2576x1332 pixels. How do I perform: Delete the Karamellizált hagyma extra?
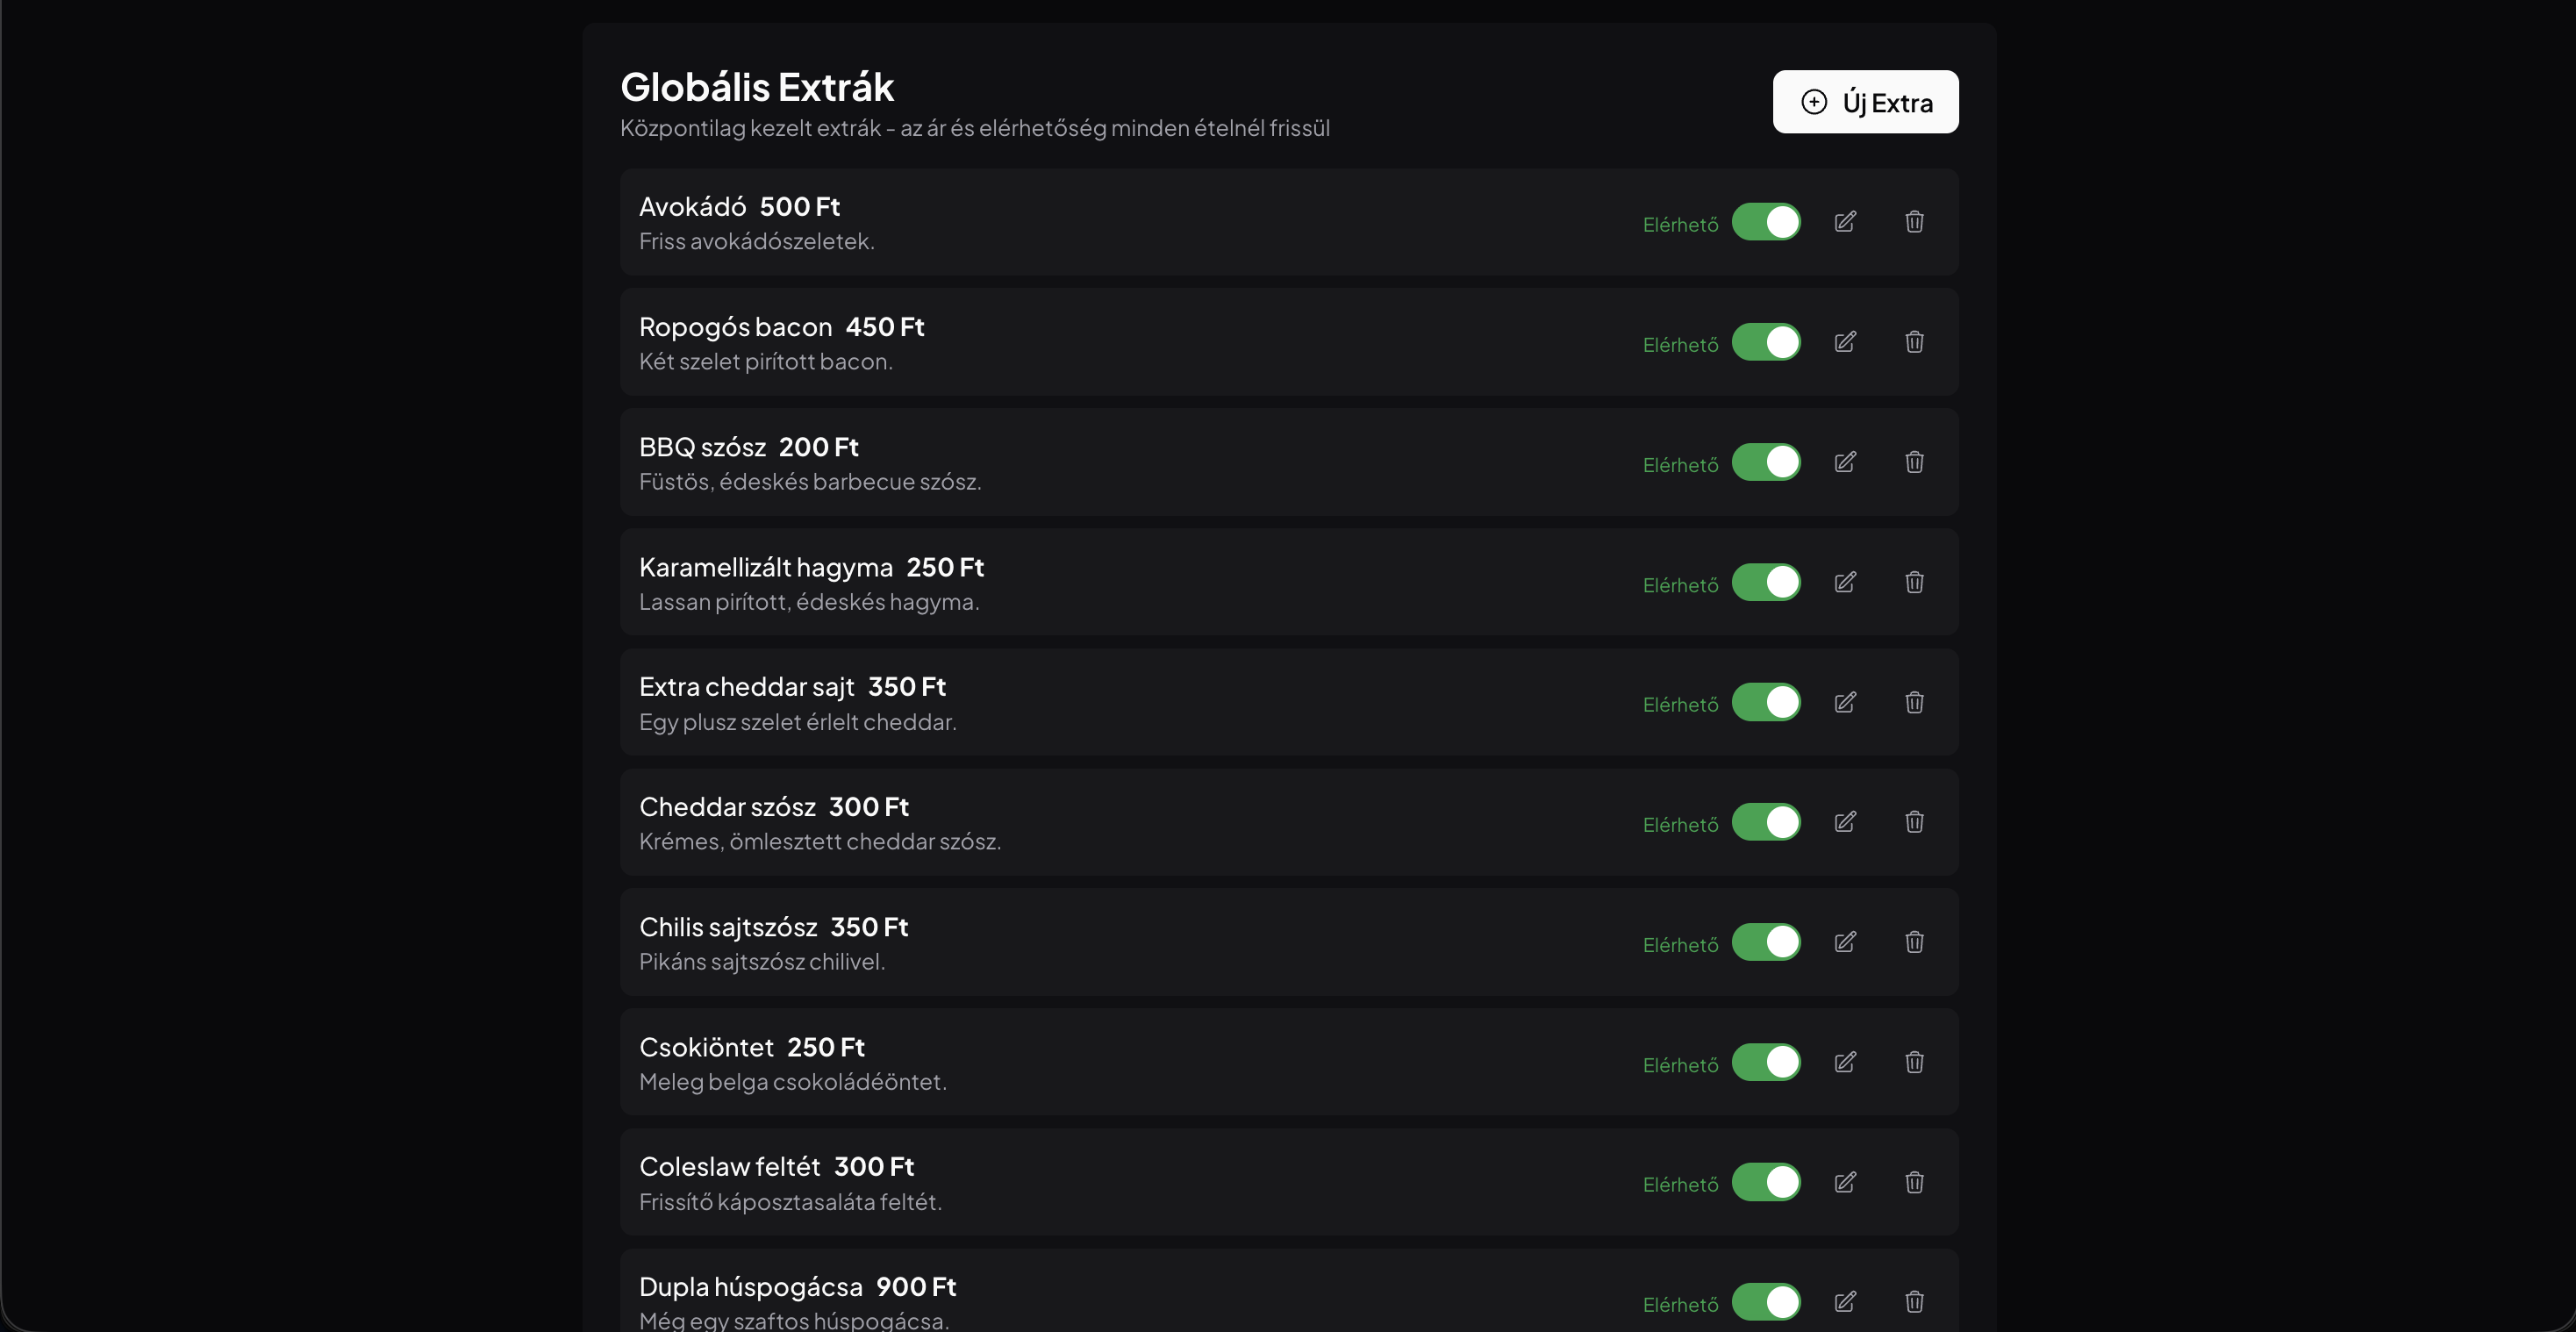click(x=1914, y=582)
